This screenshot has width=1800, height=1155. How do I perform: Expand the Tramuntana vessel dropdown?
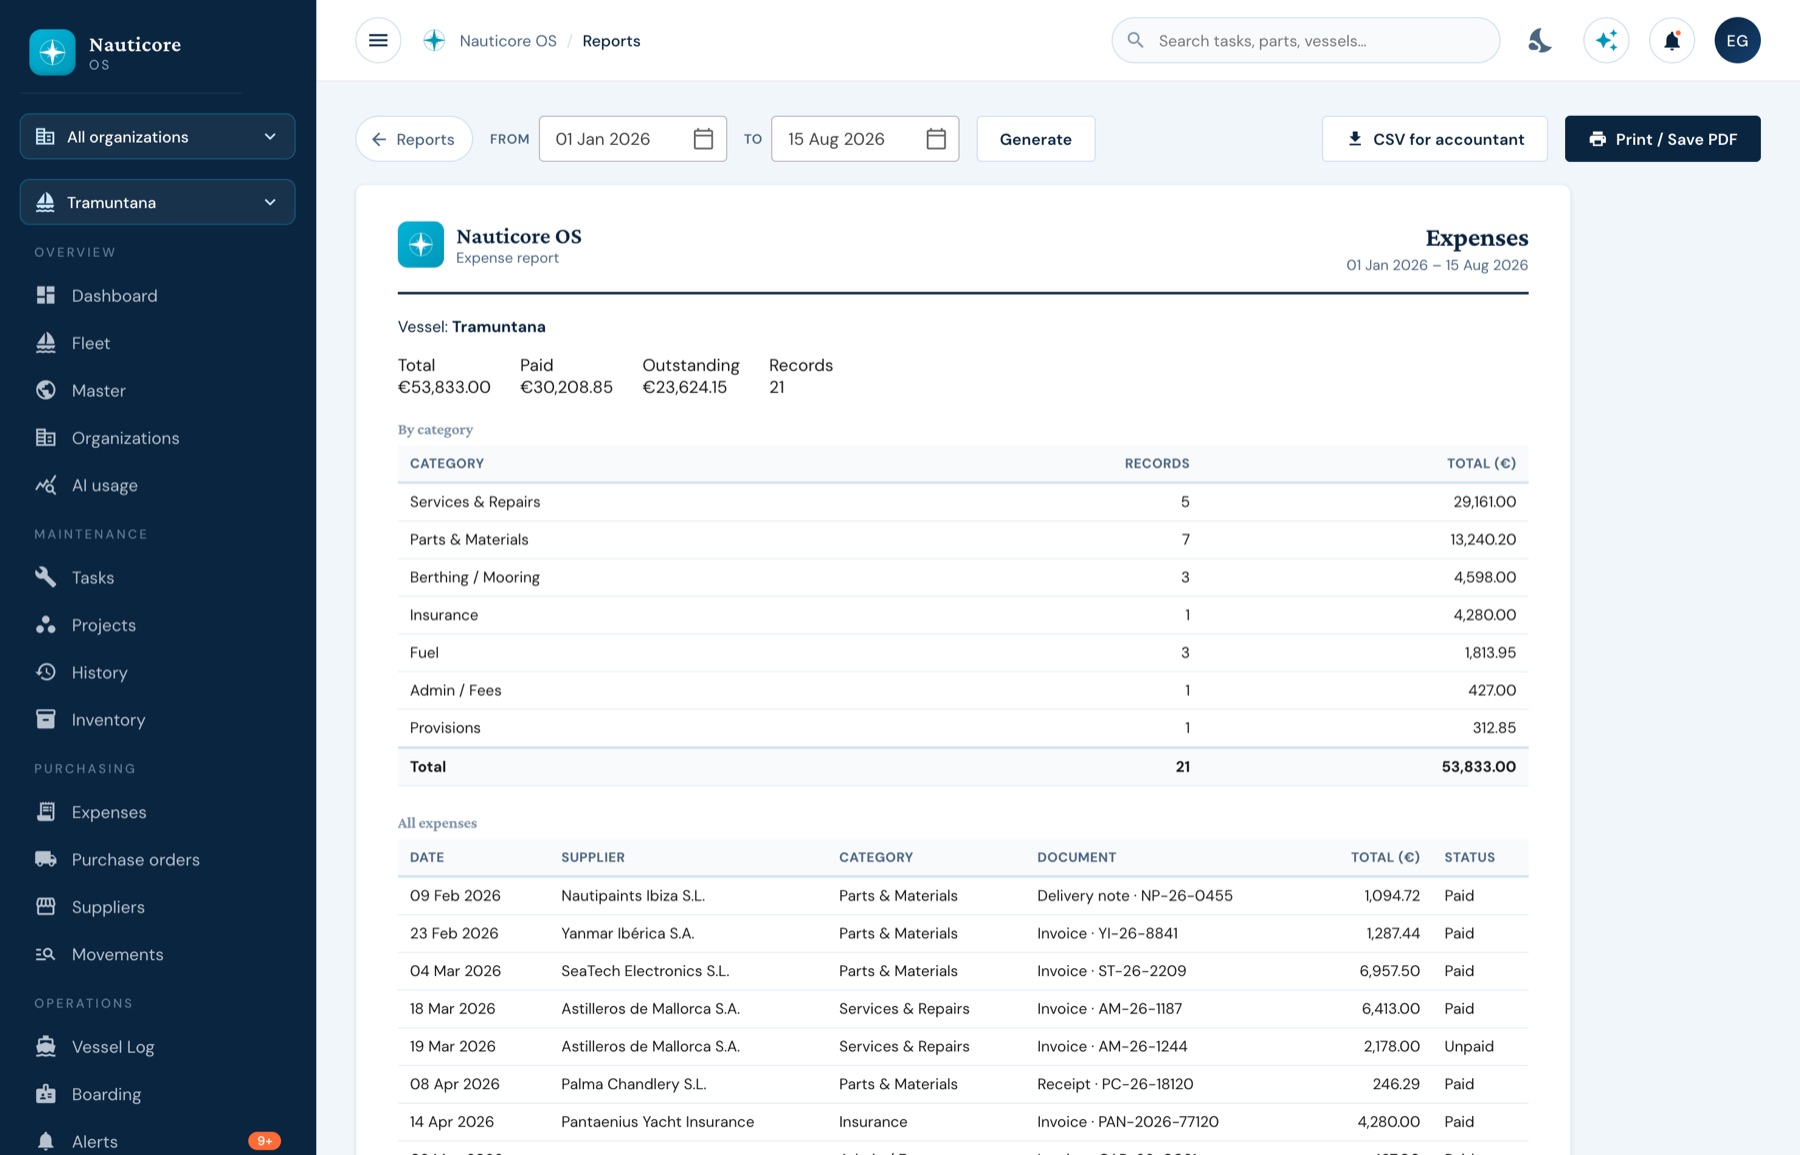(x=157, y=202)
